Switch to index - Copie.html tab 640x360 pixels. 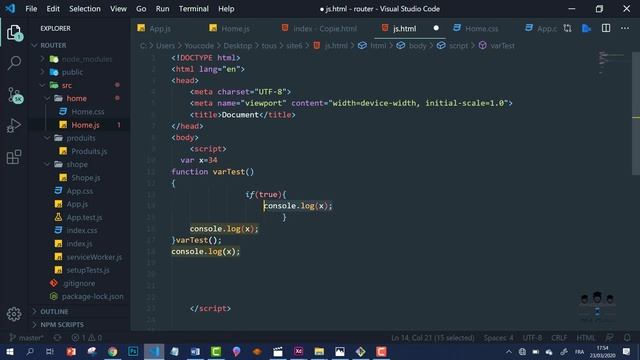pos(324,28)
